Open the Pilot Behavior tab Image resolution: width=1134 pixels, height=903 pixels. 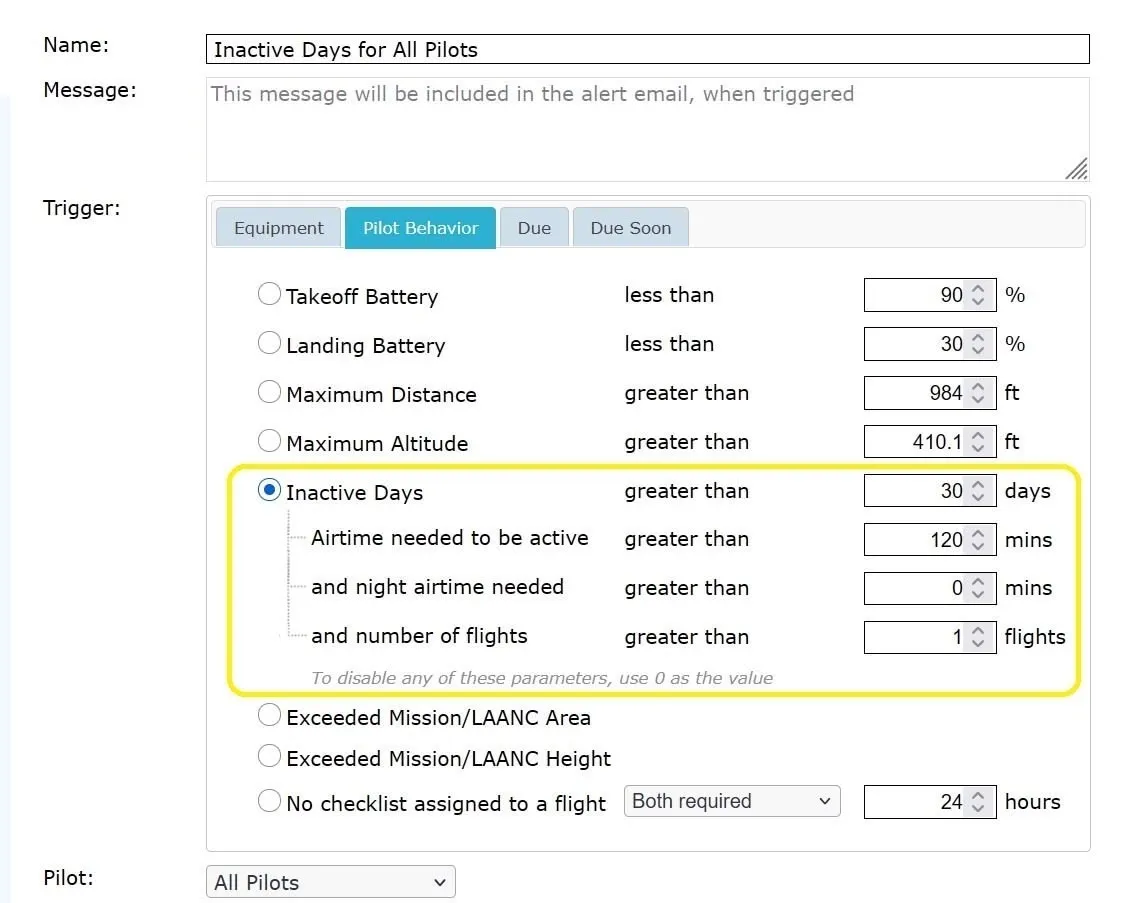[420, 228]
